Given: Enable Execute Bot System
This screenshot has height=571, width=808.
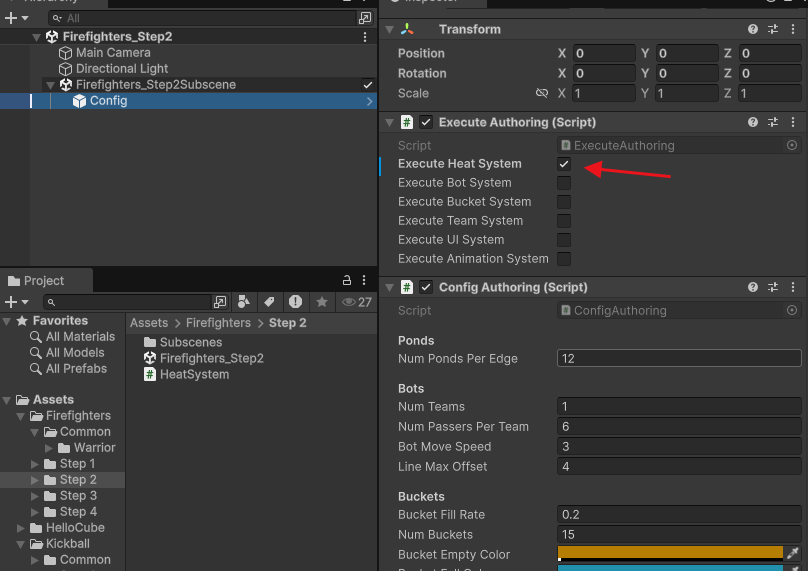Looking at the screenshot, I should tap(564, 183).
